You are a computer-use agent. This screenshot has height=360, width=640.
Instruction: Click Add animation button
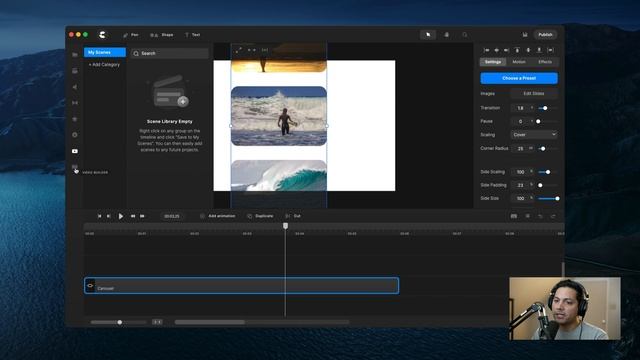(218, 216)
